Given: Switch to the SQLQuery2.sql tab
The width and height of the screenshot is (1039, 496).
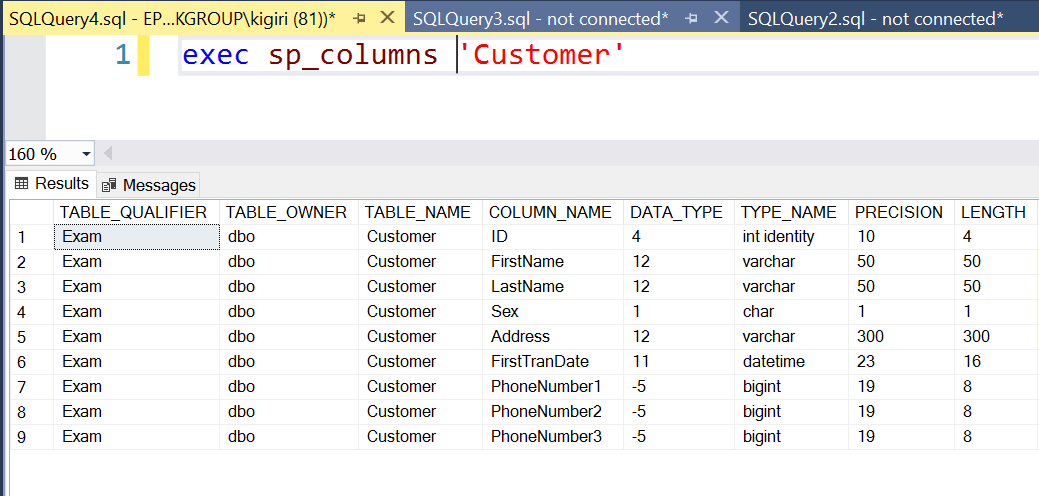Looking at the screenshot, I should (x=875, y=19).
